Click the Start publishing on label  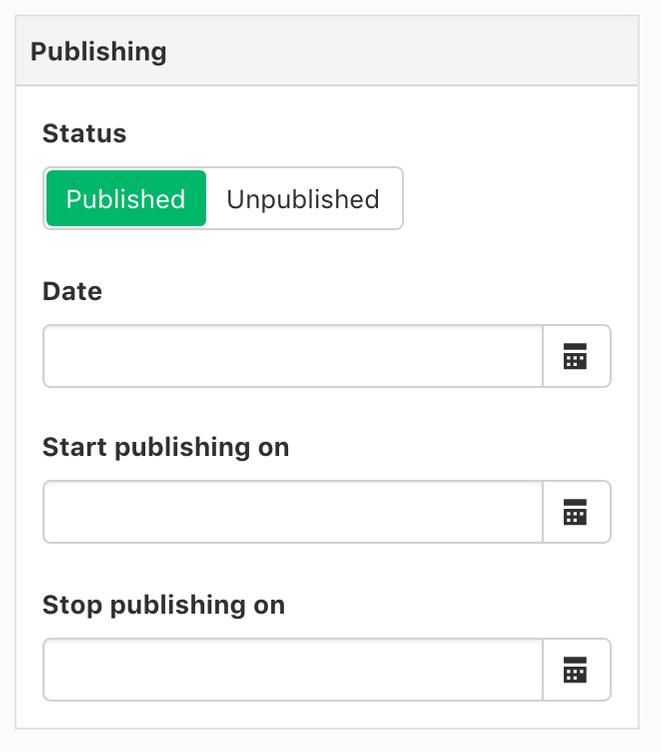tap(166, 447)
